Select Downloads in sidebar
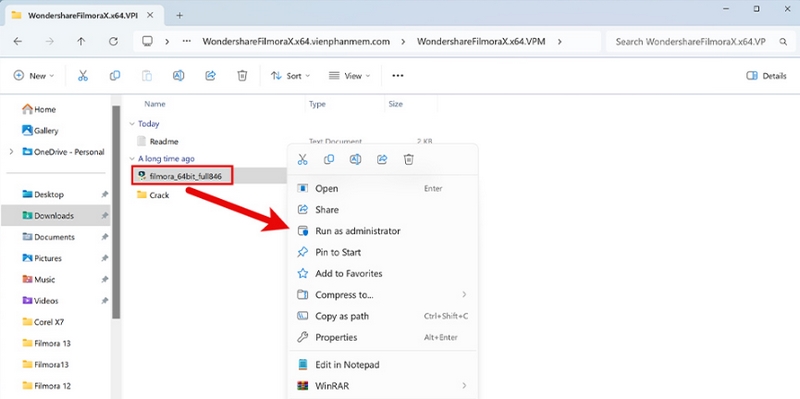Screen dimensions: 800x399 [55, 216]
